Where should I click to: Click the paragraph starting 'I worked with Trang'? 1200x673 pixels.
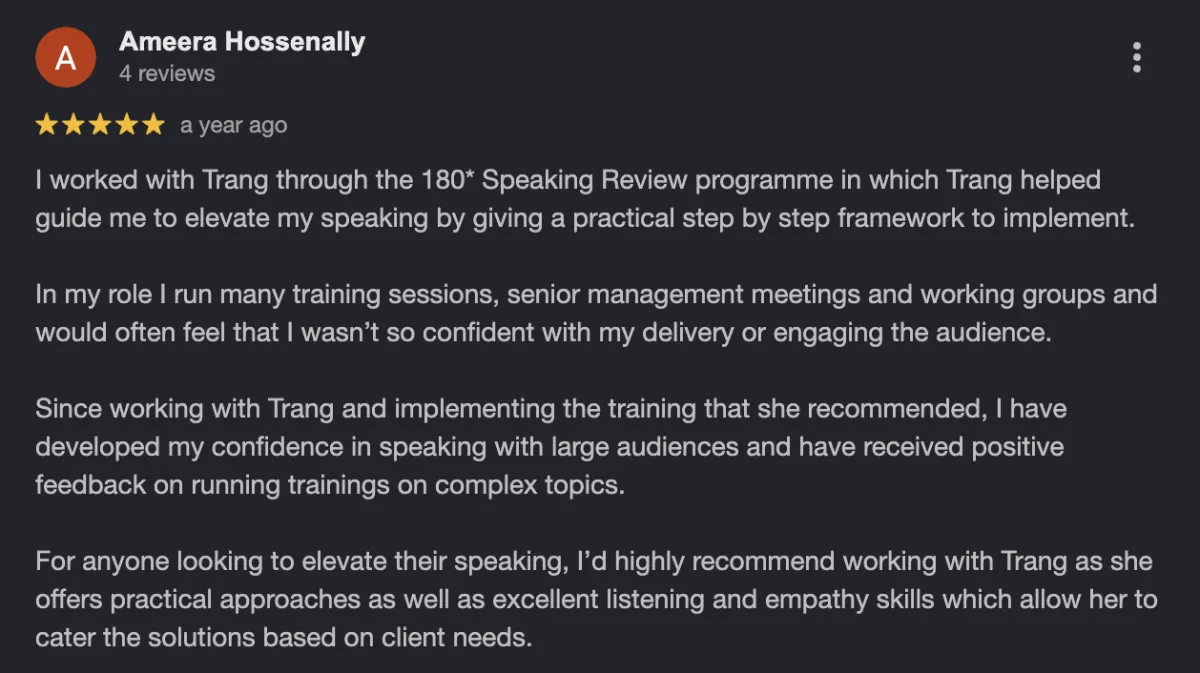[x=586, y=200]
